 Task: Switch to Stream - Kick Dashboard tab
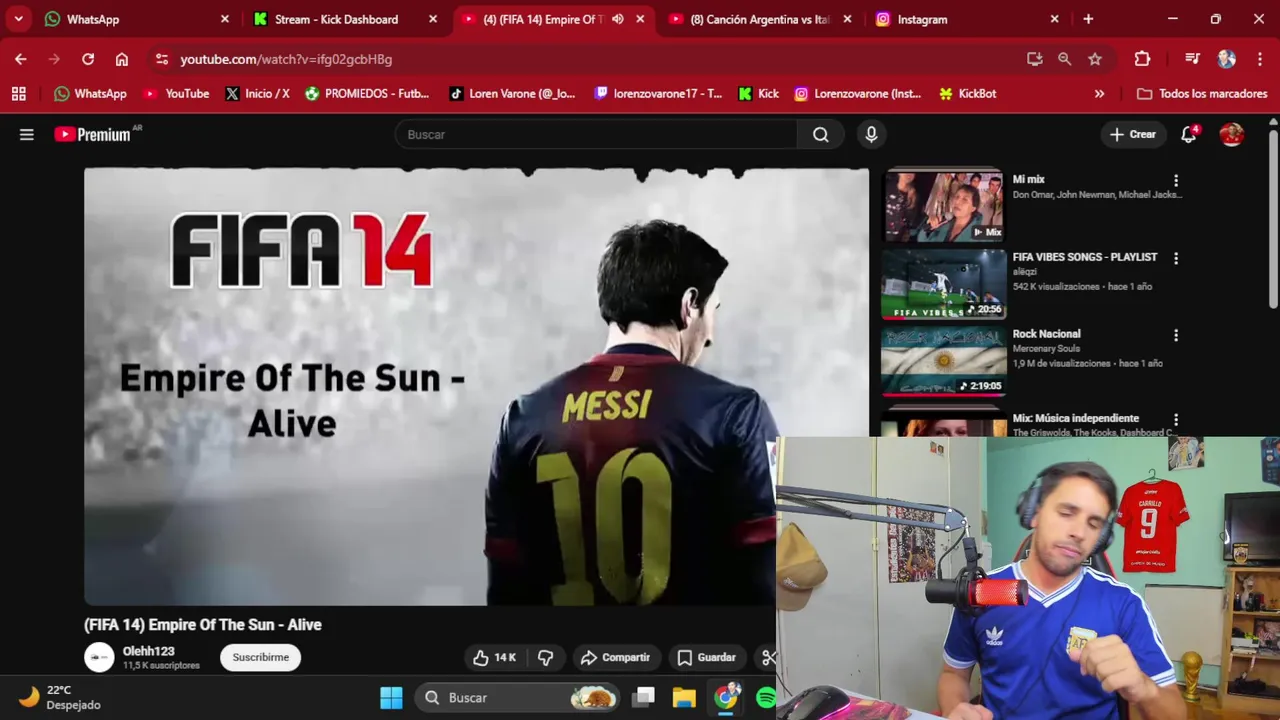coord(345,19)
